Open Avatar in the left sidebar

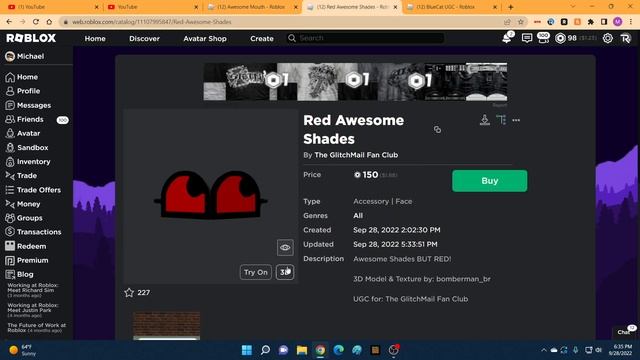[28, 133]
